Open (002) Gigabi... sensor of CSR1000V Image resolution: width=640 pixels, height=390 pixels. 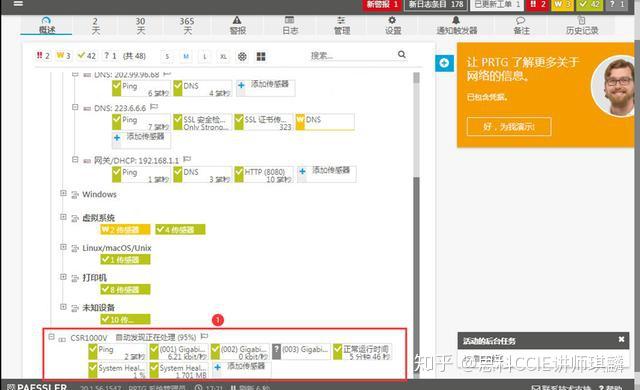pos(240,352)
